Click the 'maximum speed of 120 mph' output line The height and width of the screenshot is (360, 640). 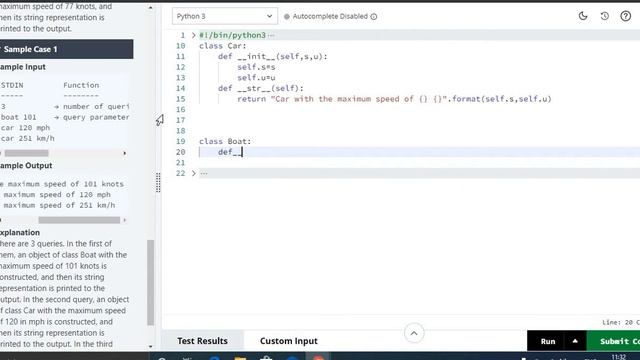pos(57,195)
